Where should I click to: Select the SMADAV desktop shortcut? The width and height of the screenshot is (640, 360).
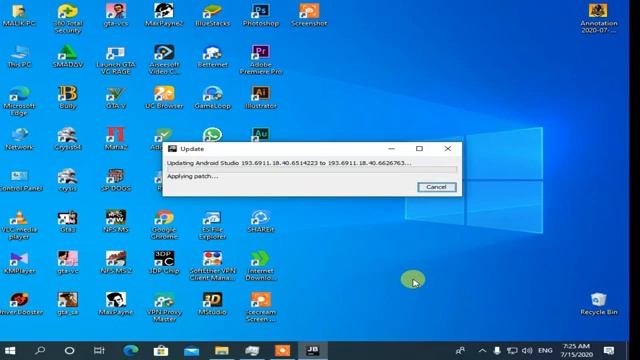pos(68,57)
